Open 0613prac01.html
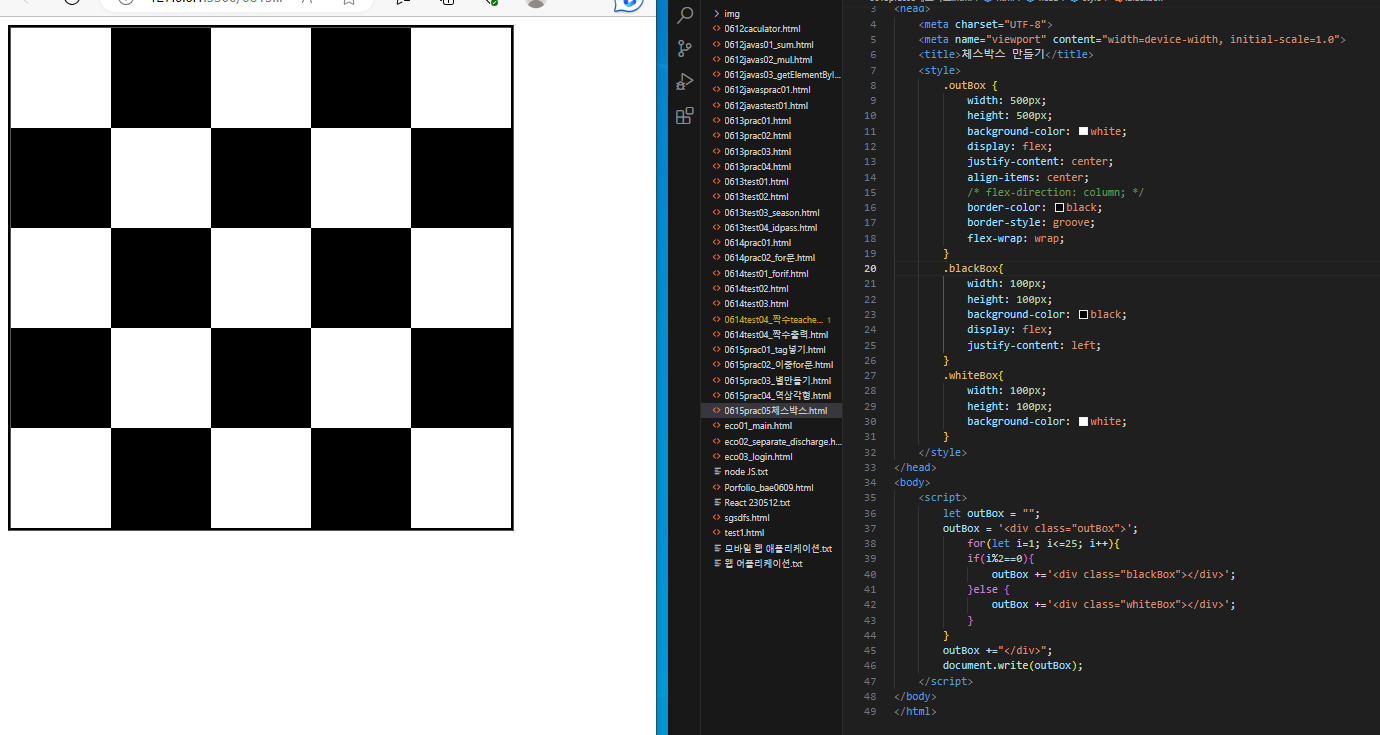The image size is (1380, 735). click(x=757, y=120)
